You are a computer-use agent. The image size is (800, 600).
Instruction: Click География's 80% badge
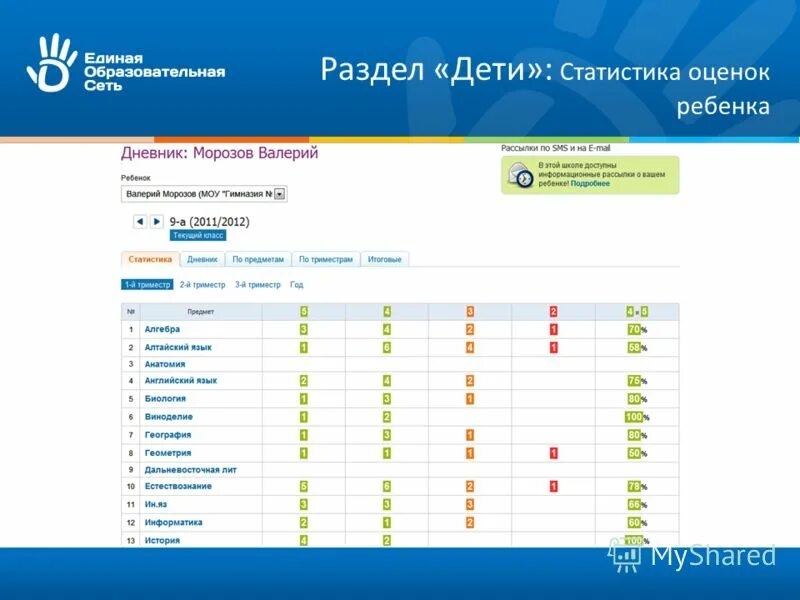coord(634,435)
